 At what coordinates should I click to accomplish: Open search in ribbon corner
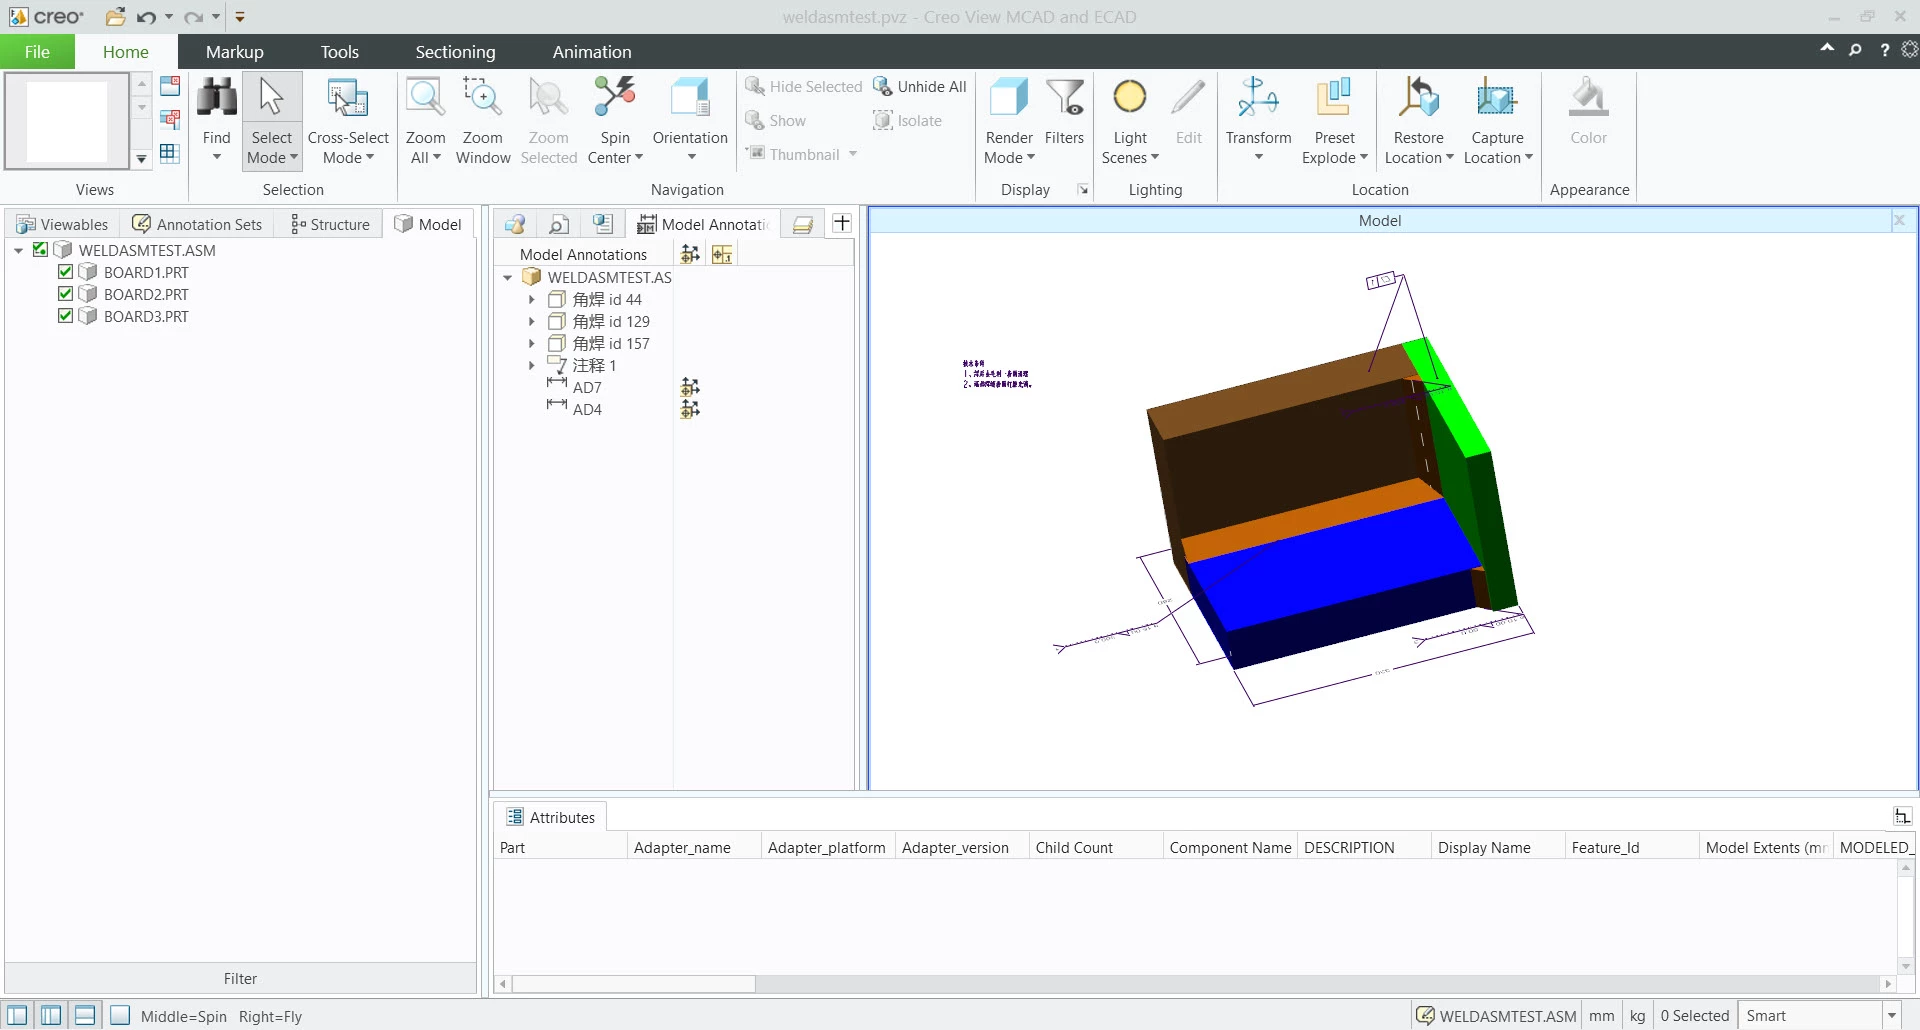(1855, 50)
